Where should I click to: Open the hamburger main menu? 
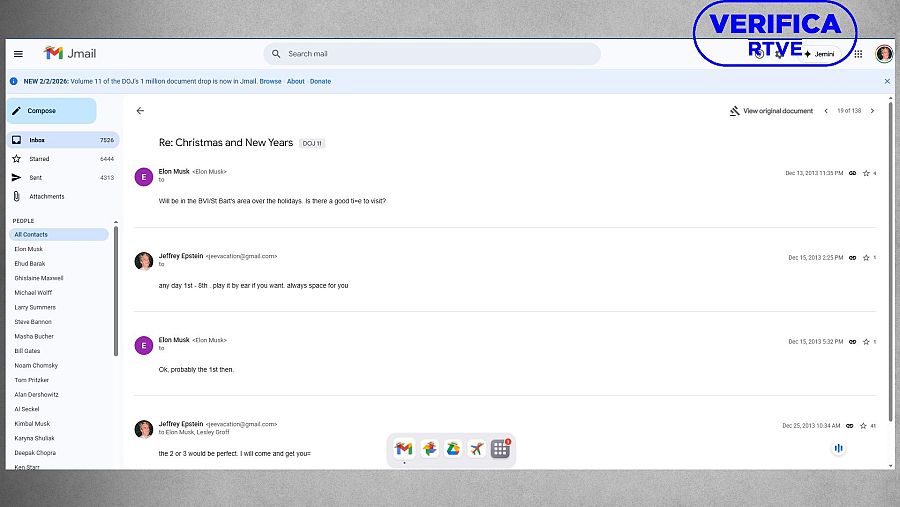click(x=18, y=54)
